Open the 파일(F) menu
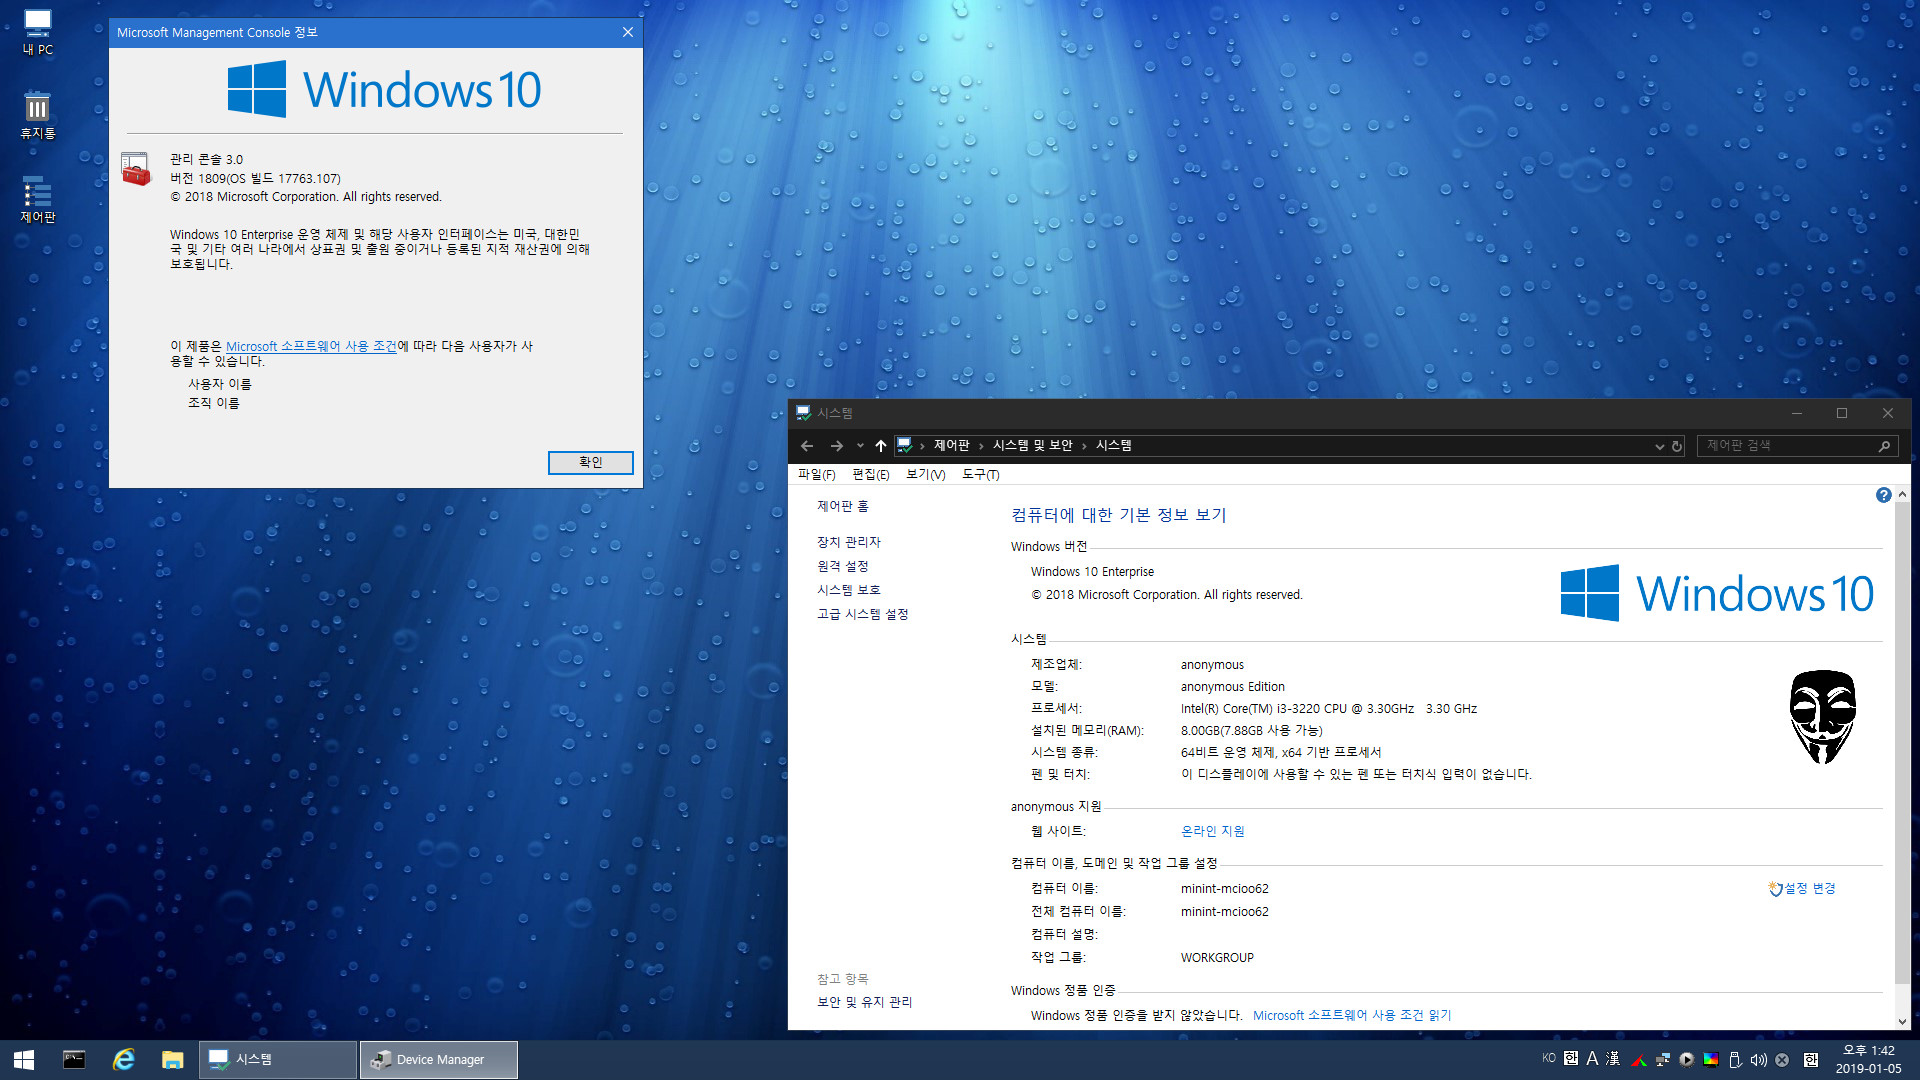This screenshot has width=1920, height=1080. click(816, 474)
